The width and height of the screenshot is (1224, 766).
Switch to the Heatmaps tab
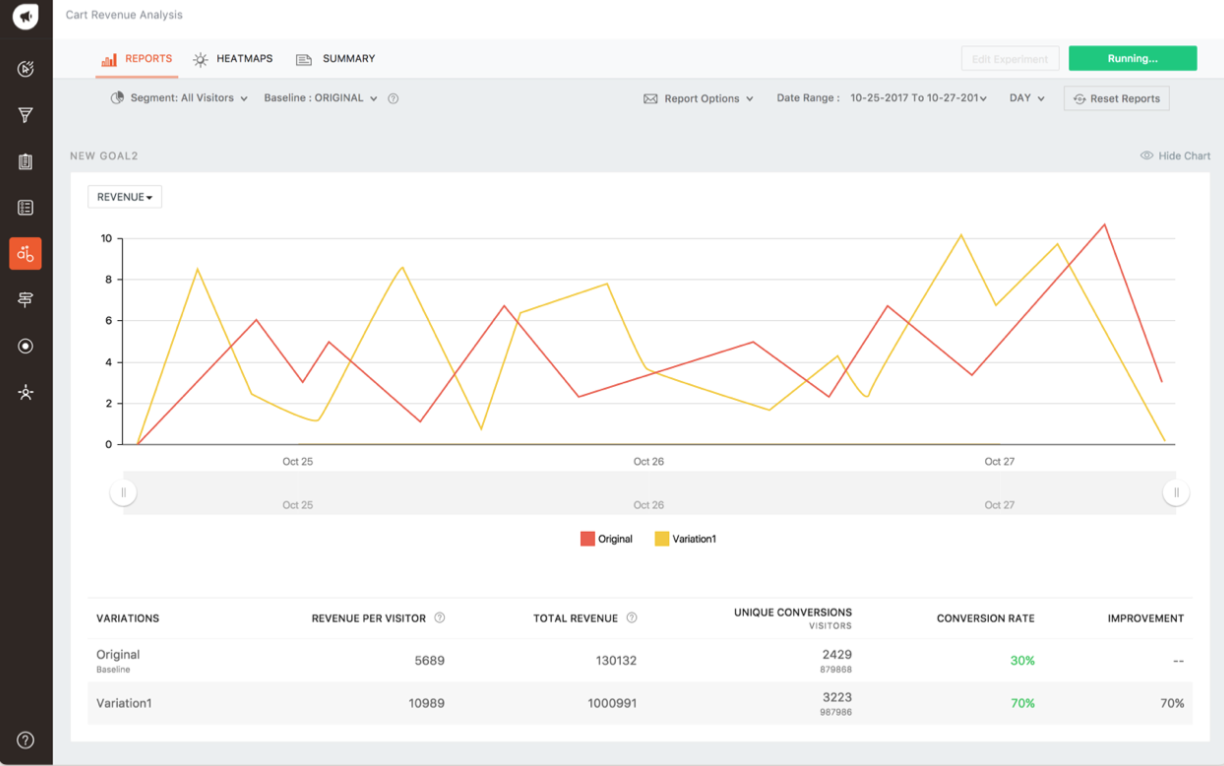click(233, 59)
